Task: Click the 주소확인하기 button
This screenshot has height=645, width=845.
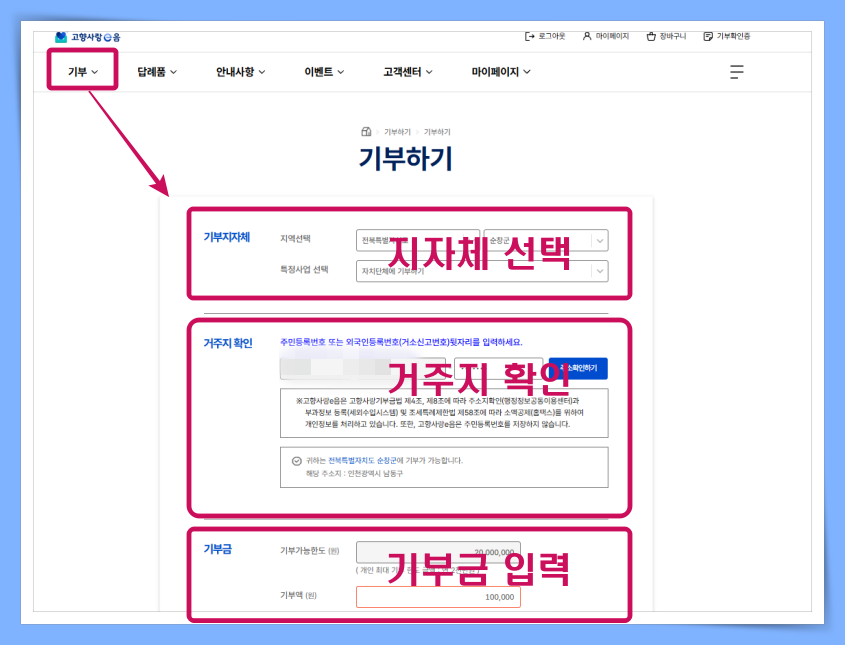Action: 578,368
